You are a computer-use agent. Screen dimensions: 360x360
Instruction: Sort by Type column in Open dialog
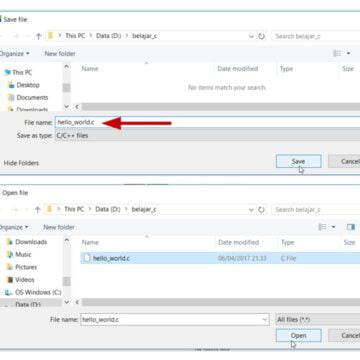pyautogui.click(x=287, y=242)
